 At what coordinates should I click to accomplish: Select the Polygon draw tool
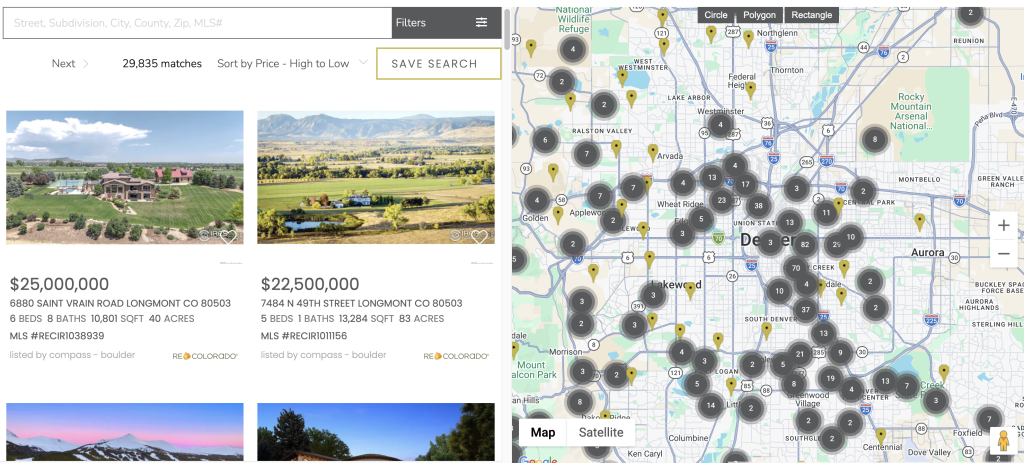759,15
